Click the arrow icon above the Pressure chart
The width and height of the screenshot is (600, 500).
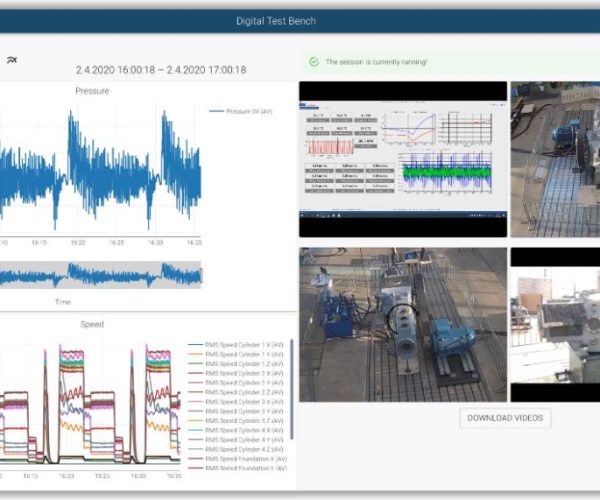click(x=12, y=60)
